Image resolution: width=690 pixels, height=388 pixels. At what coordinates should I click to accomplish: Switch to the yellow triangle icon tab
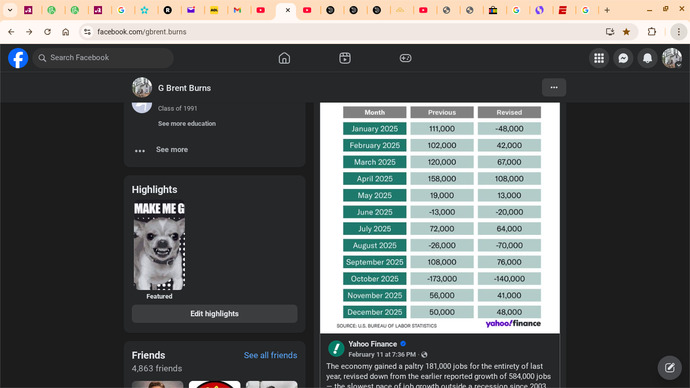tap(400, 10)
